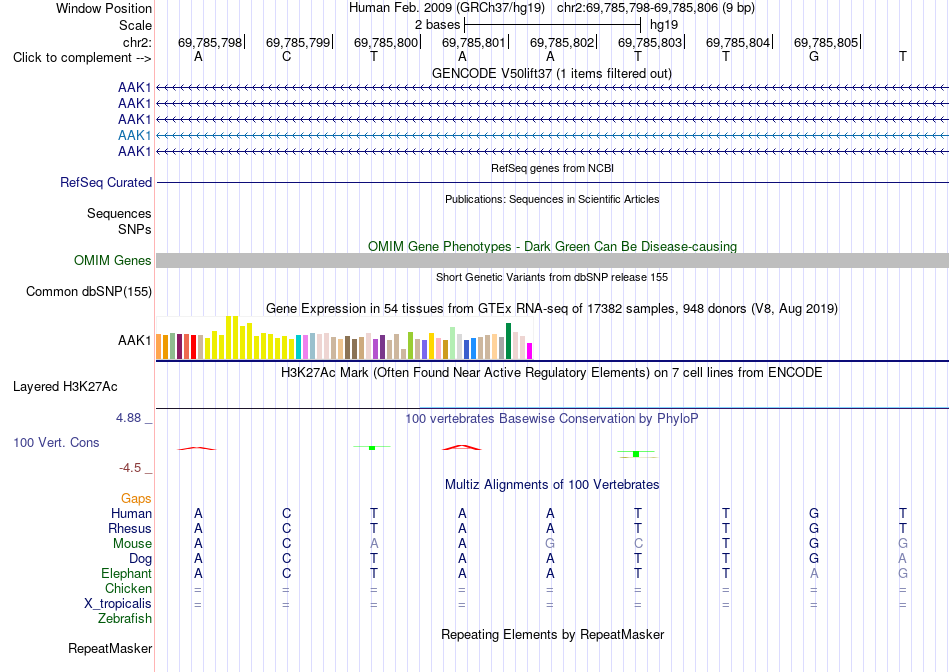The width and height of the screenshot is (950, 672).
Task: Click the SNPs label
Action: click(x=135, y=229)
